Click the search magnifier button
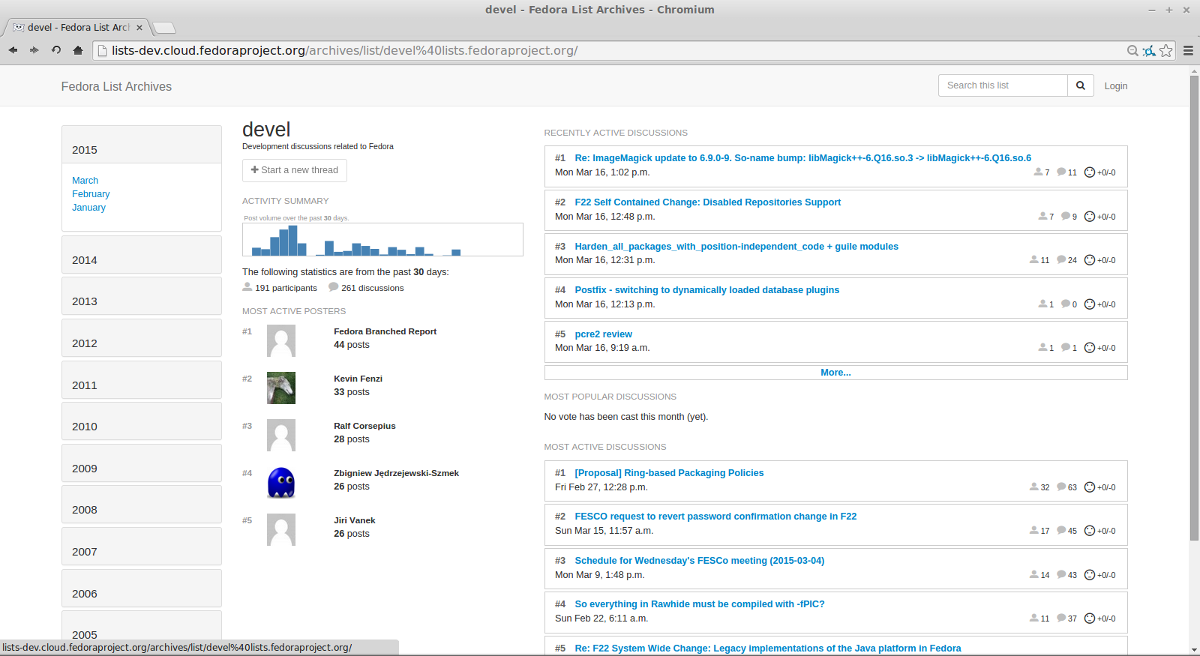The image size is (1200, 656). point(1080,86)
